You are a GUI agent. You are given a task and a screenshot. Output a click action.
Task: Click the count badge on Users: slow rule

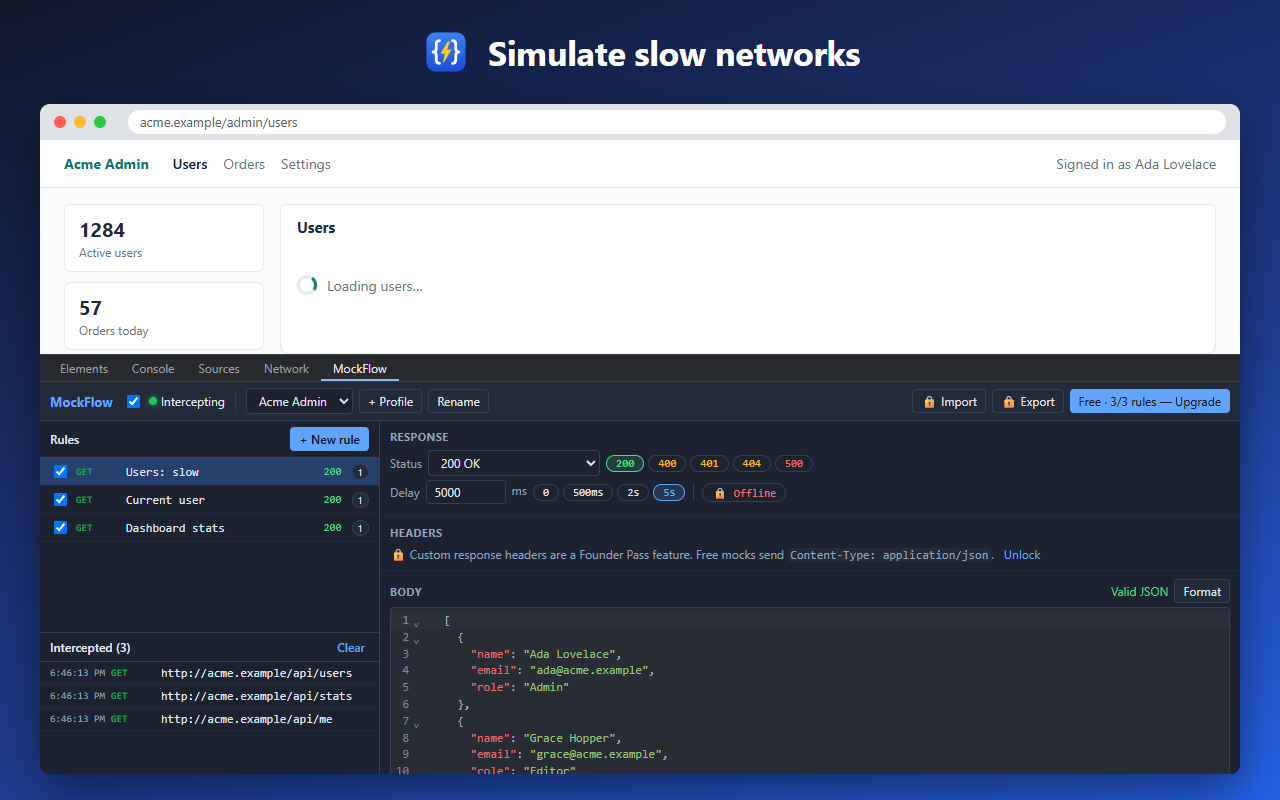pyautogui.click(x=360, y=472)
